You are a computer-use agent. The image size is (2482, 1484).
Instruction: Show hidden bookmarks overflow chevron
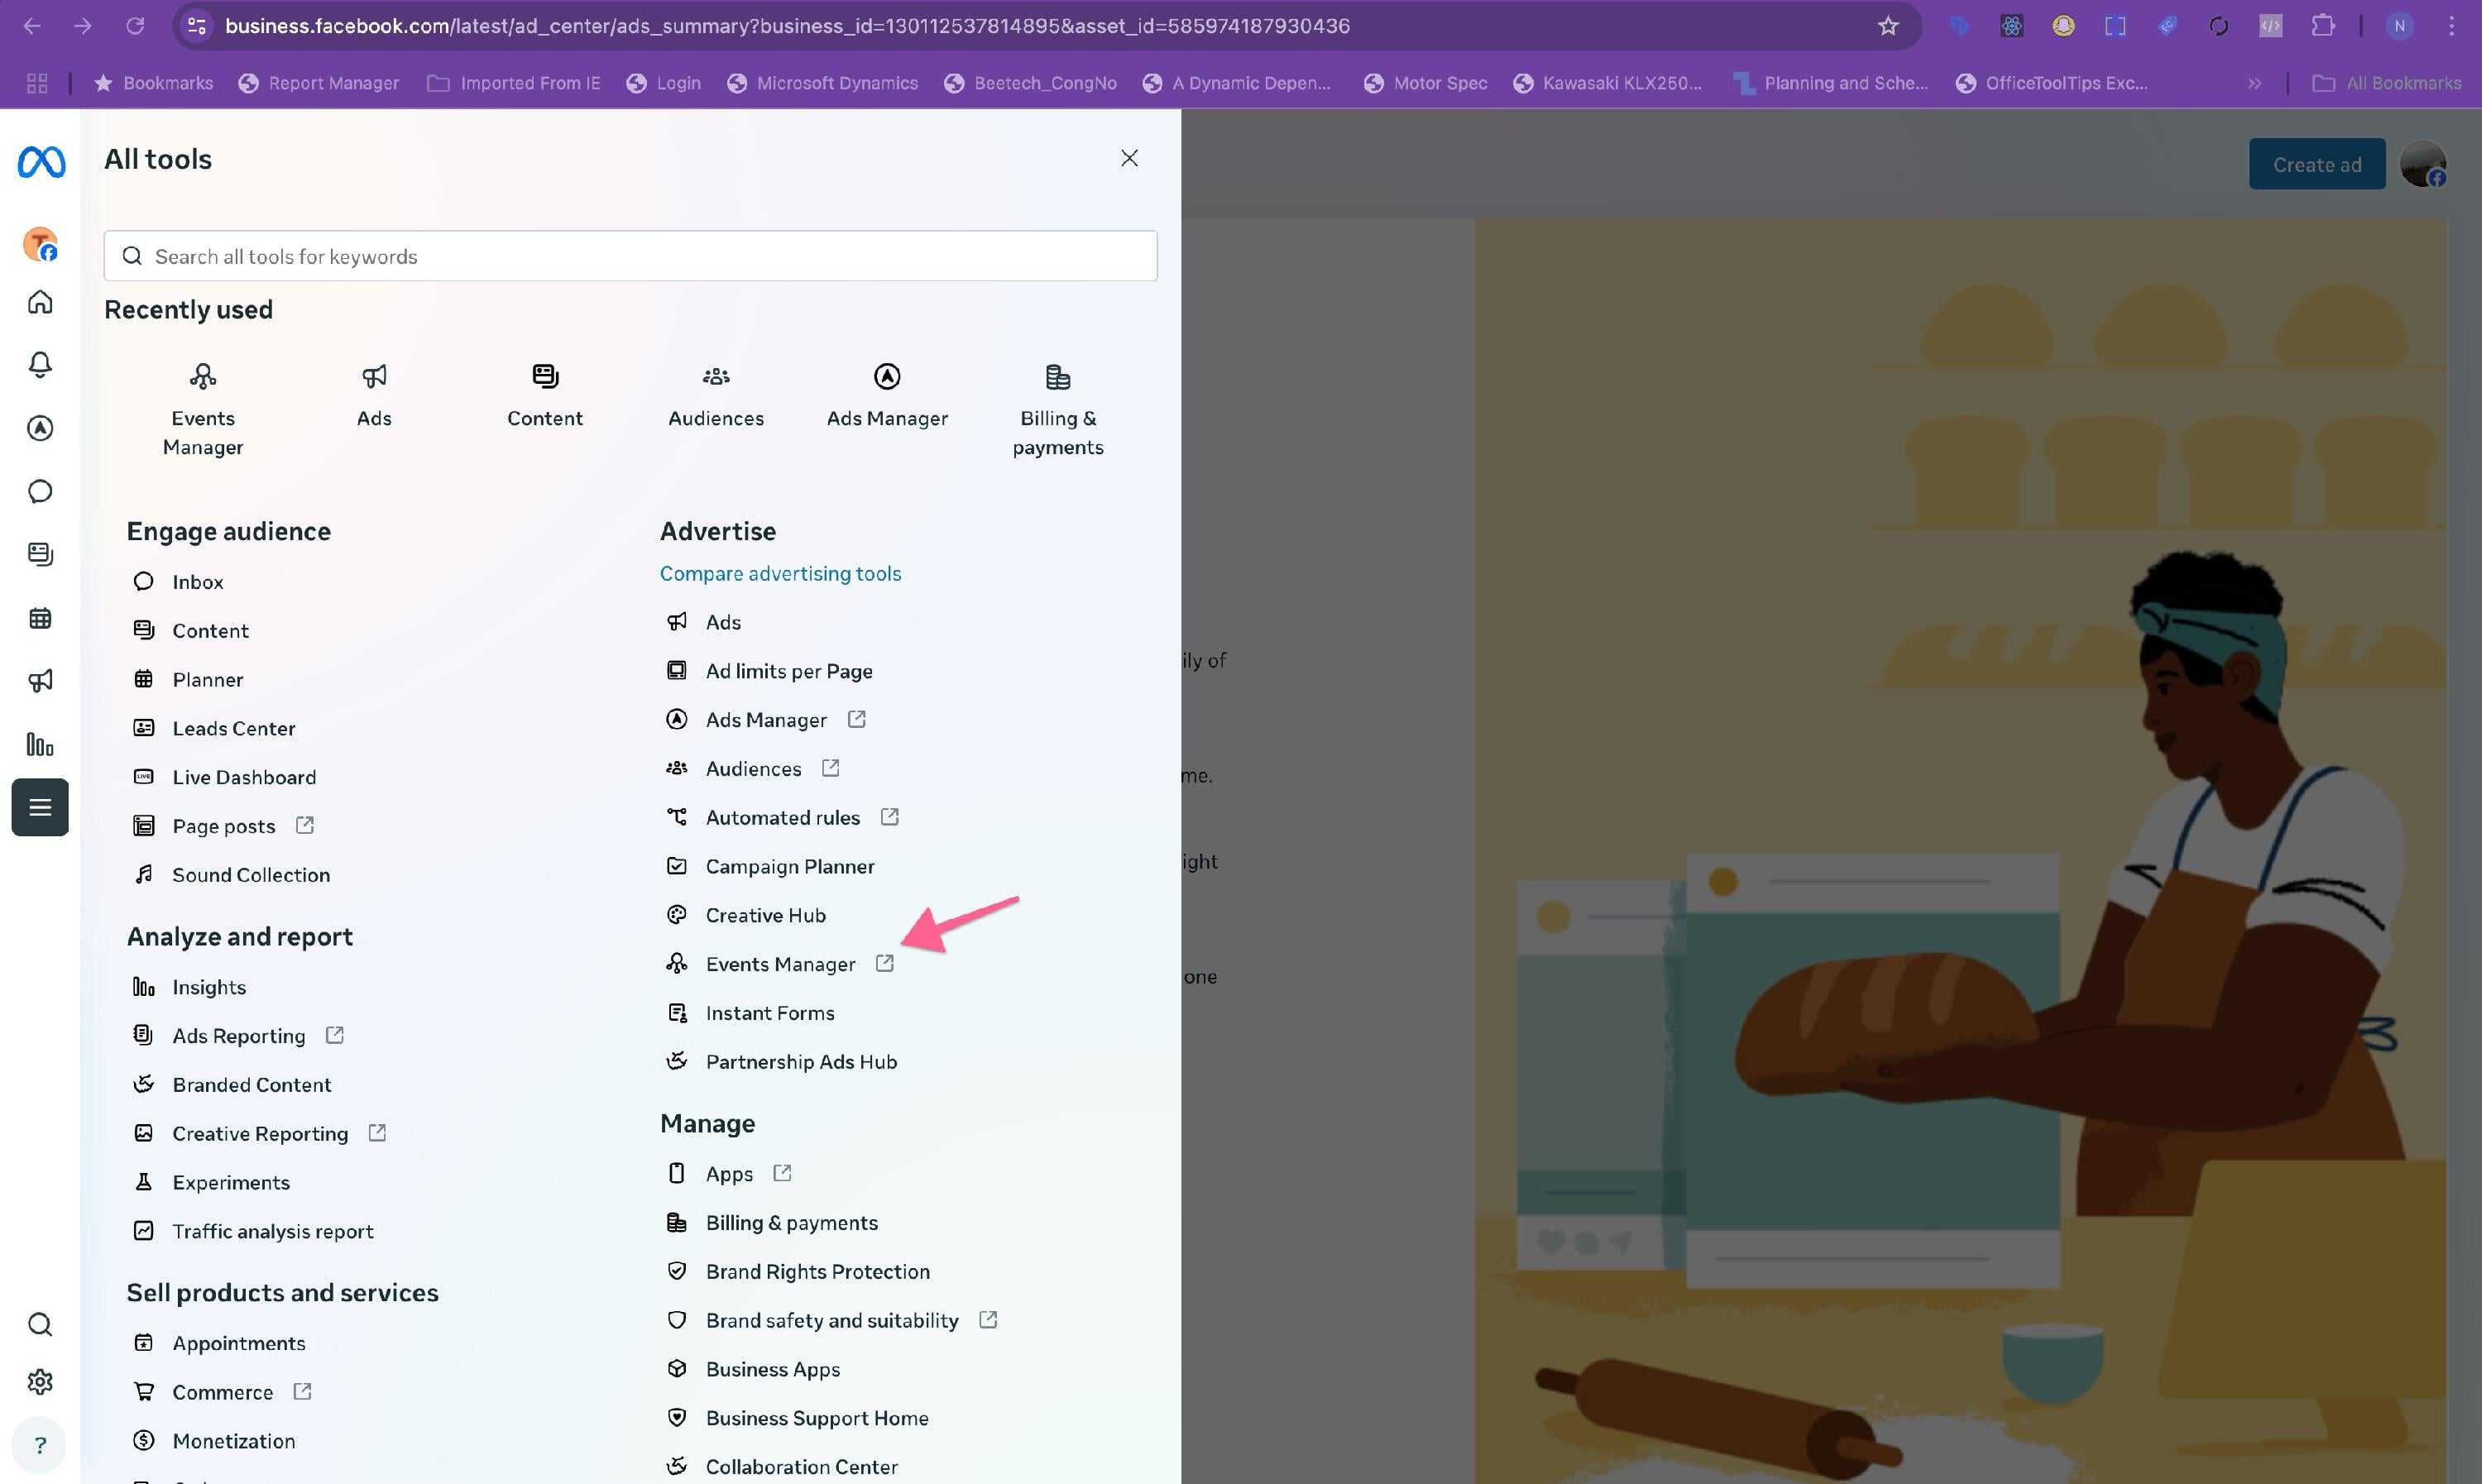pos(2254,83)
